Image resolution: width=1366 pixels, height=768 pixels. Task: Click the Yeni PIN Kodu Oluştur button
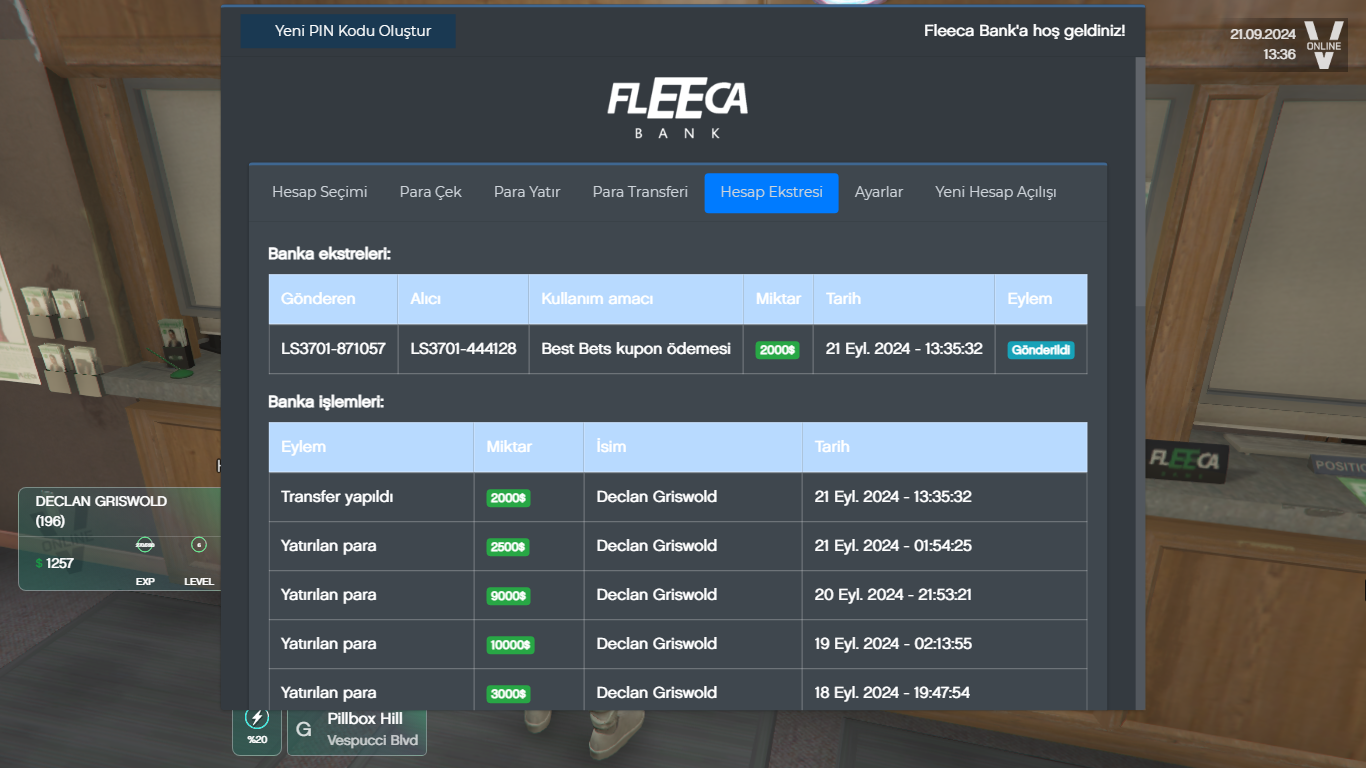tap(348, 31)
